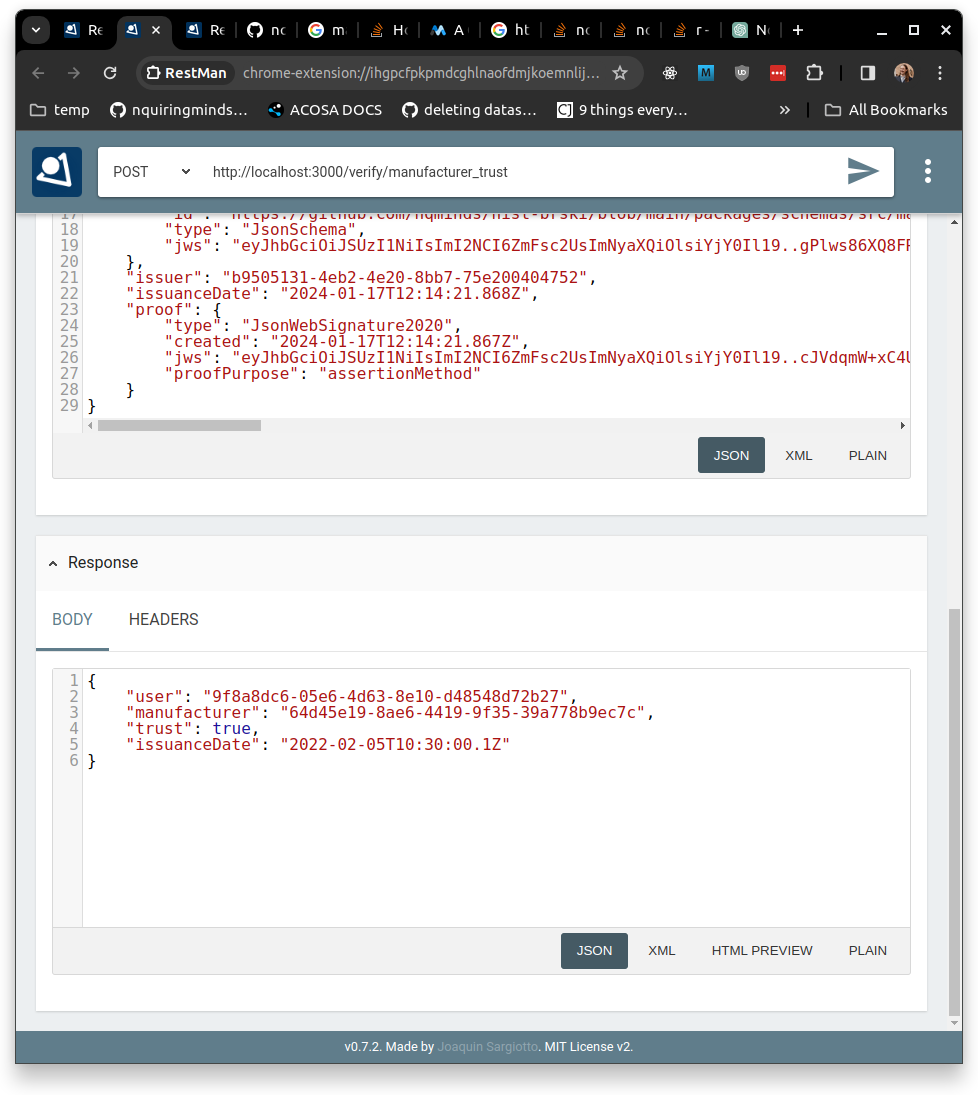Switch to the GitHub tab
Screen dimensions: 978x1095
266,30
